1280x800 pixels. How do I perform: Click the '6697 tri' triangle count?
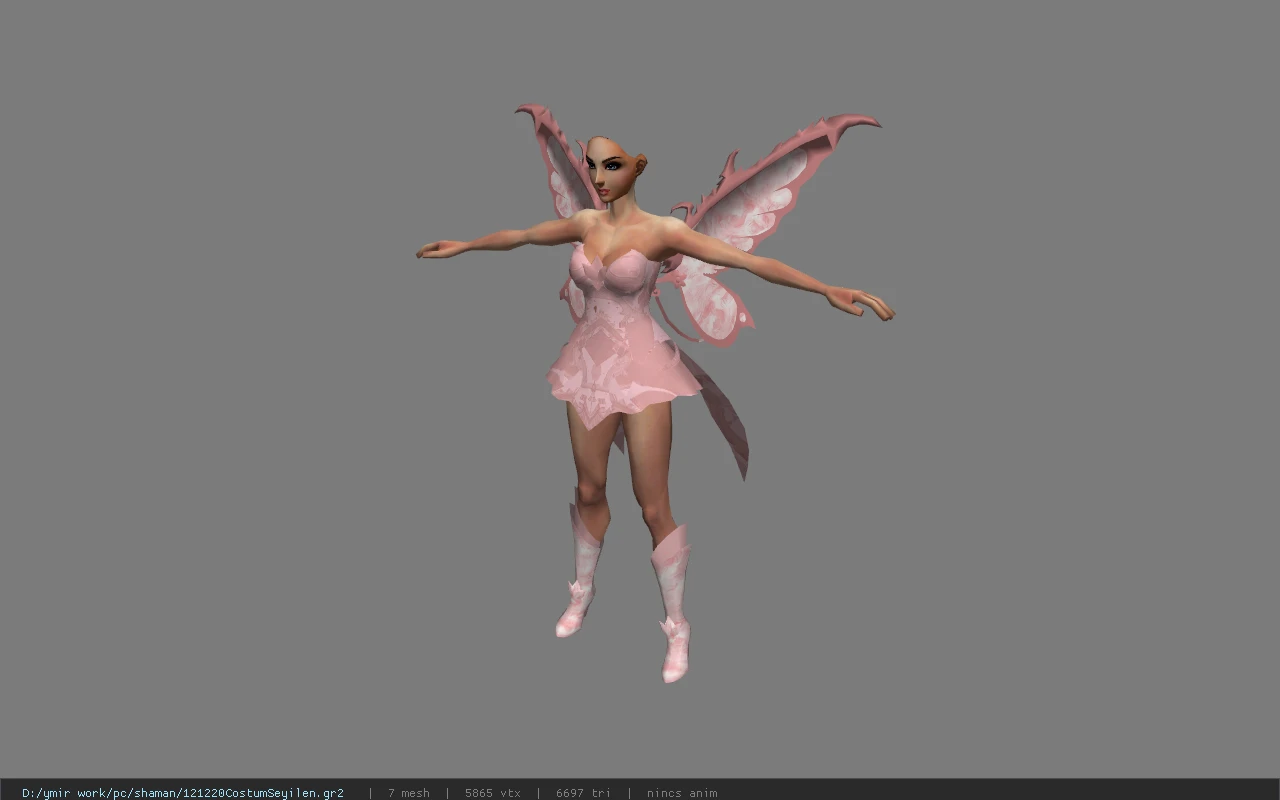[x=583, y=793]
